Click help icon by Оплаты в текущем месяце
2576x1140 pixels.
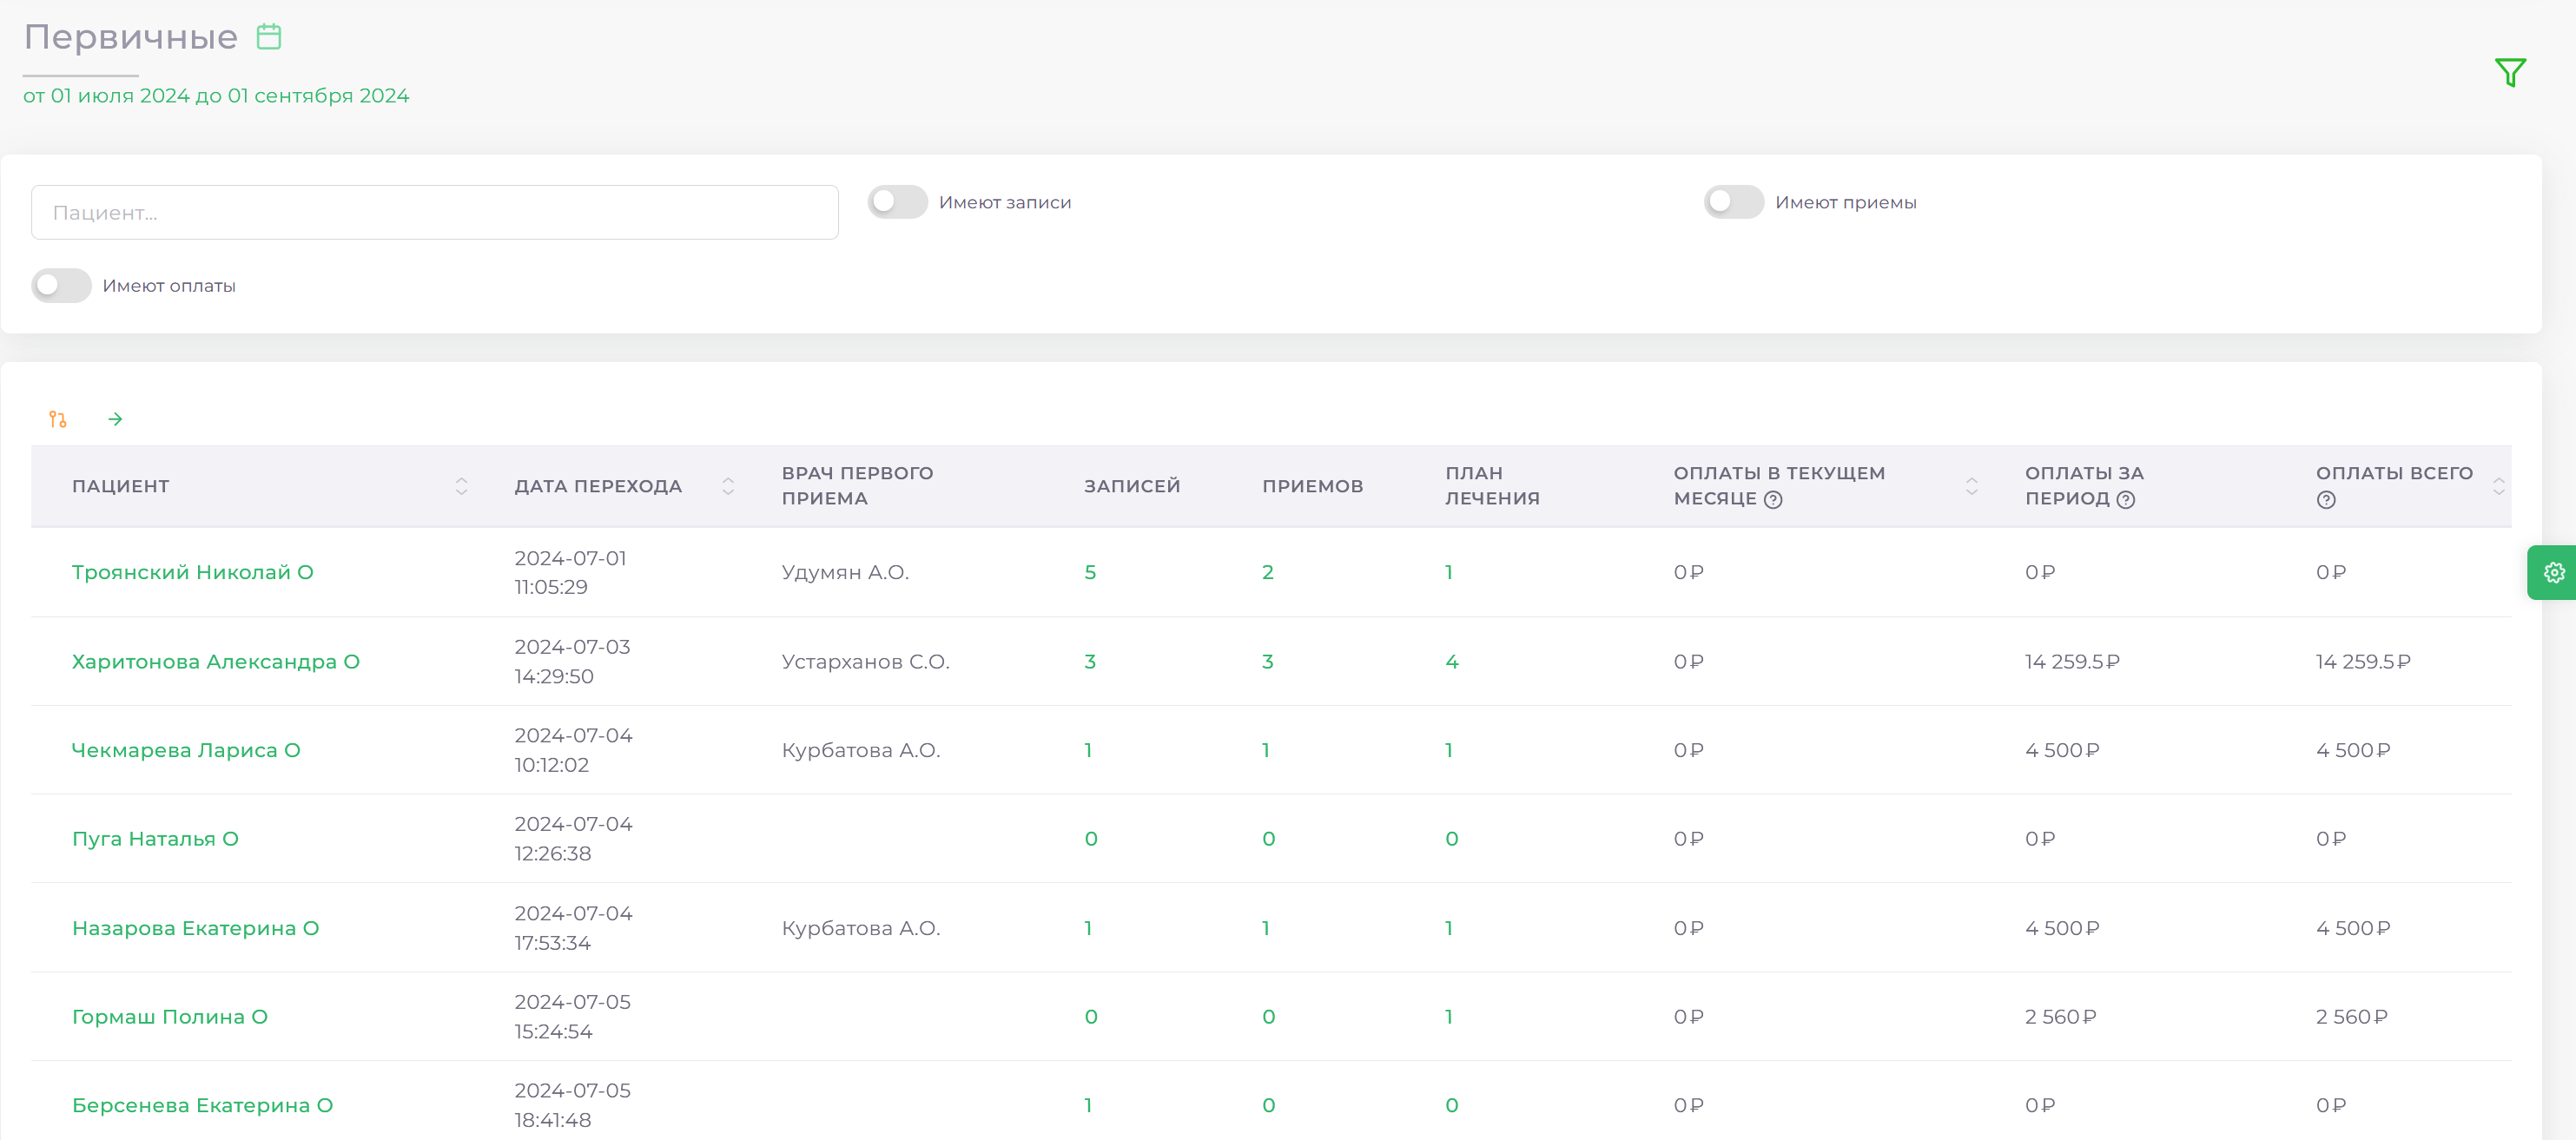pyautogui.click(x=1773, y=500)
